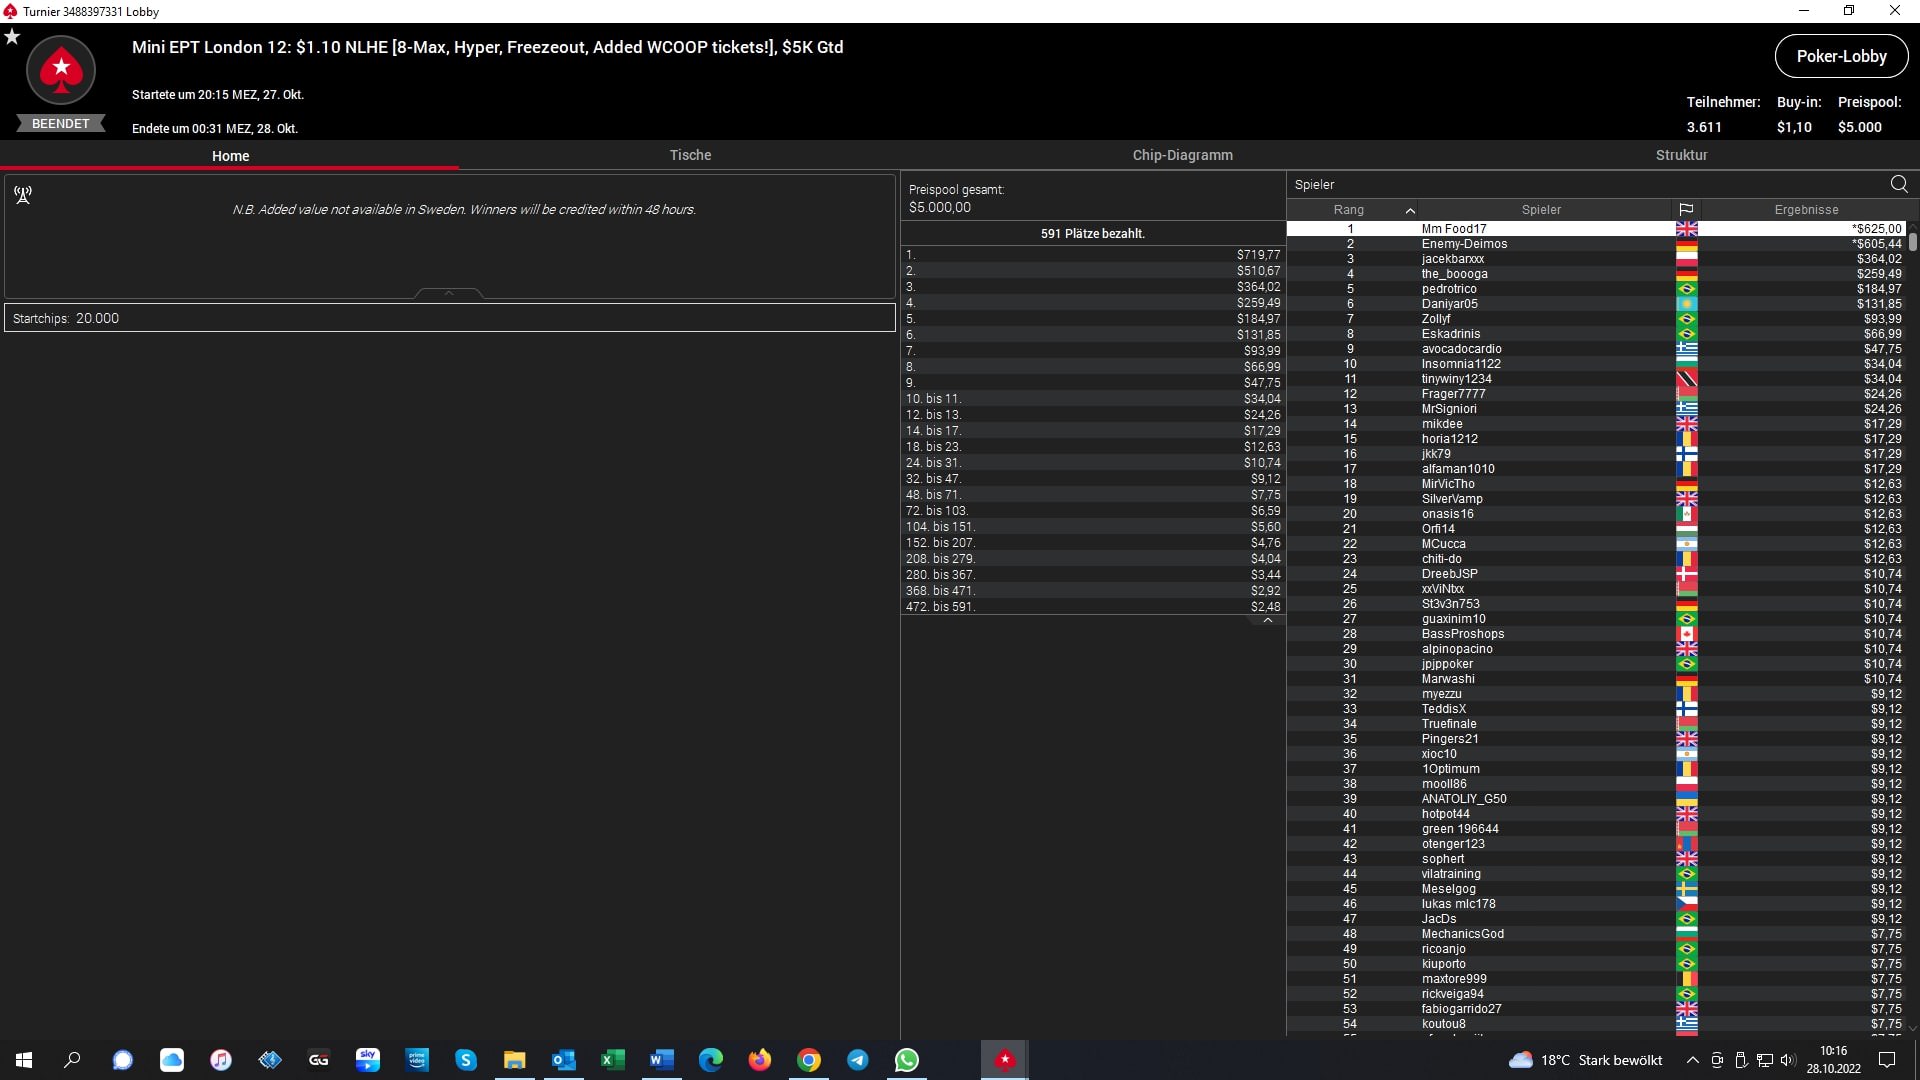Click the favorite star icon

click(x=12, y=37)
